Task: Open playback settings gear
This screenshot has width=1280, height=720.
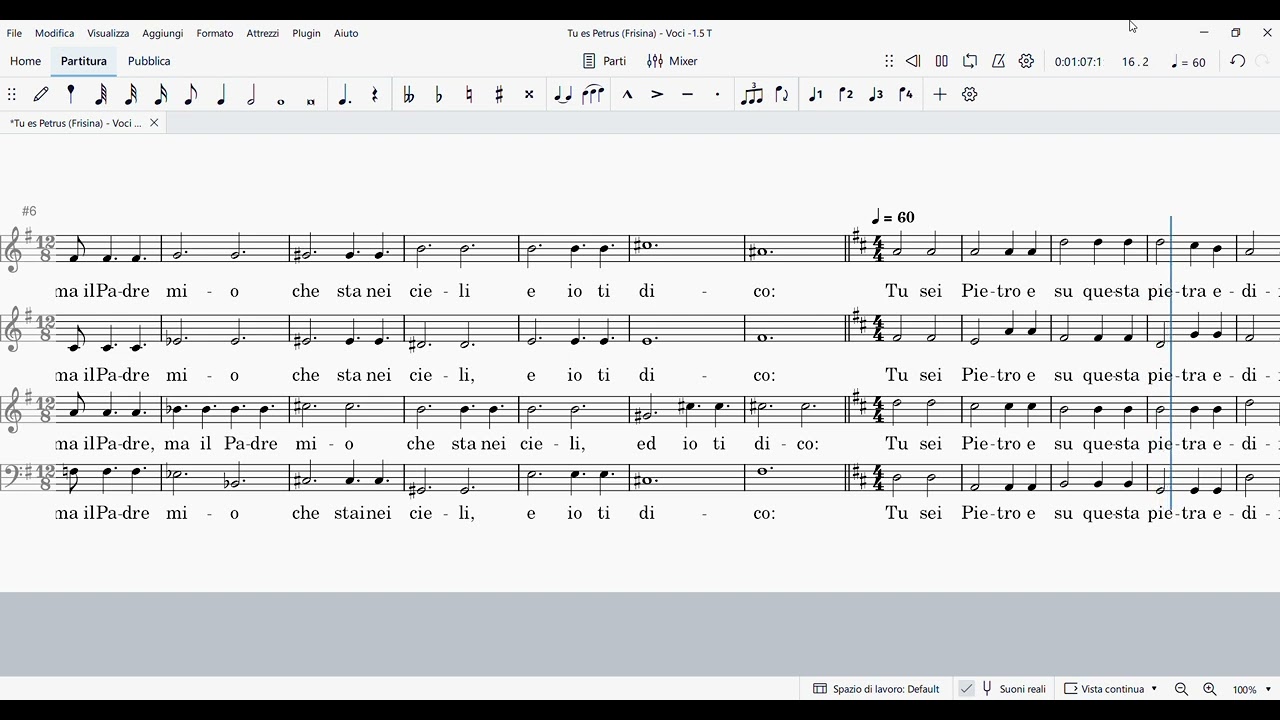Action: coord(1026,61)
